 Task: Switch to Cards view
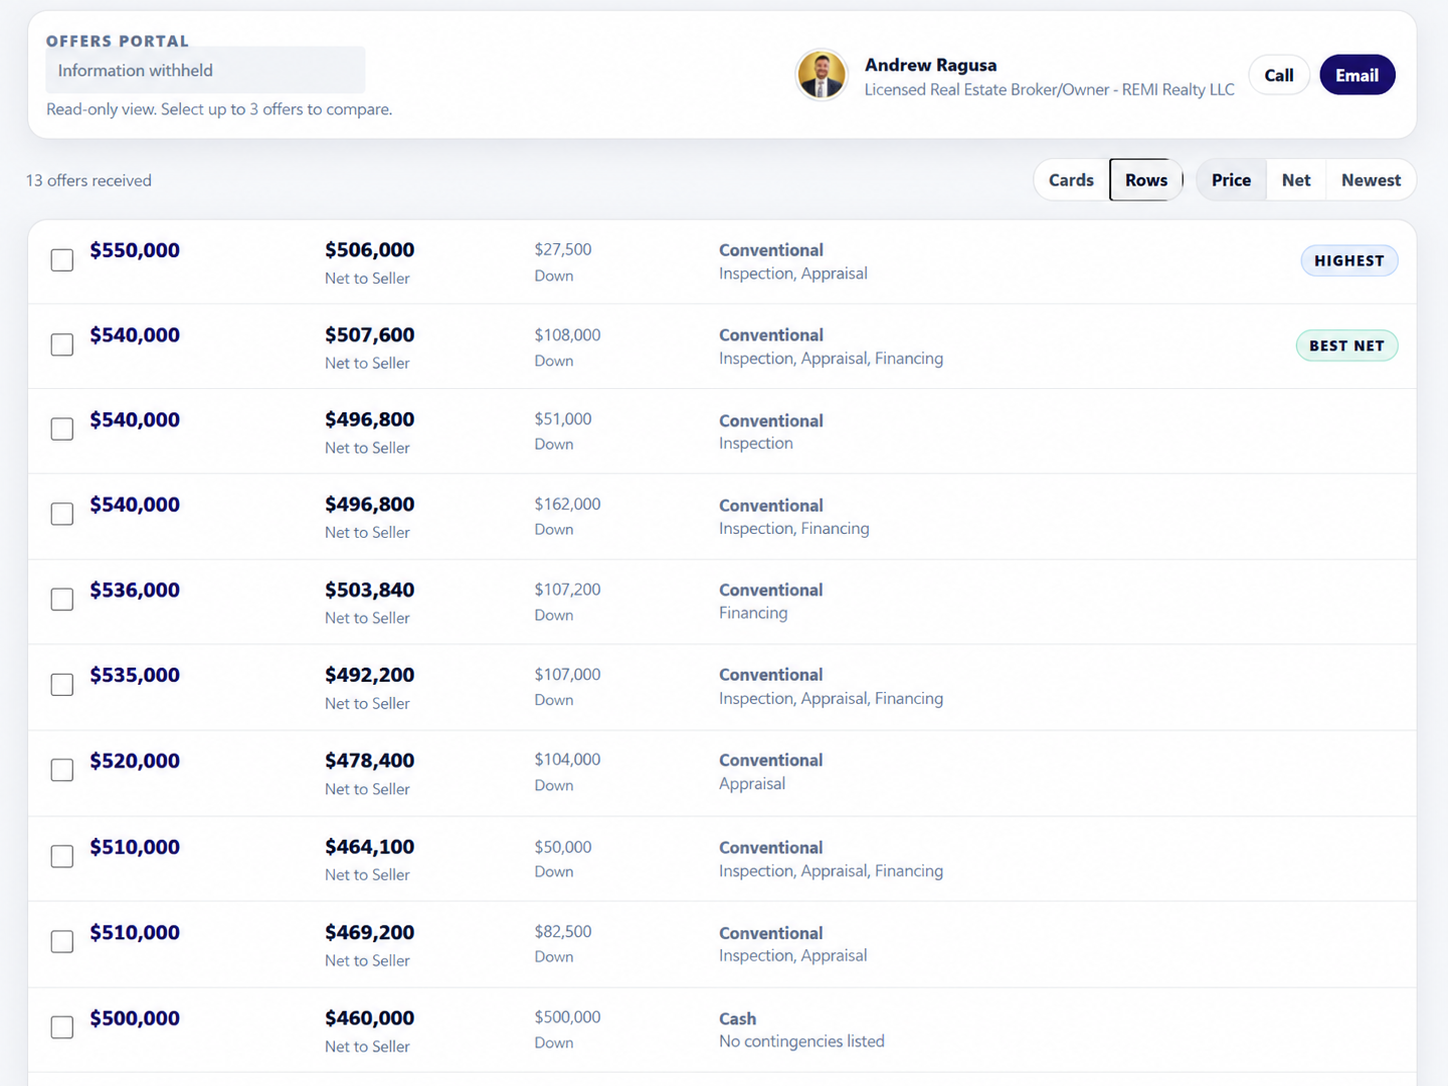[1071, 180]
